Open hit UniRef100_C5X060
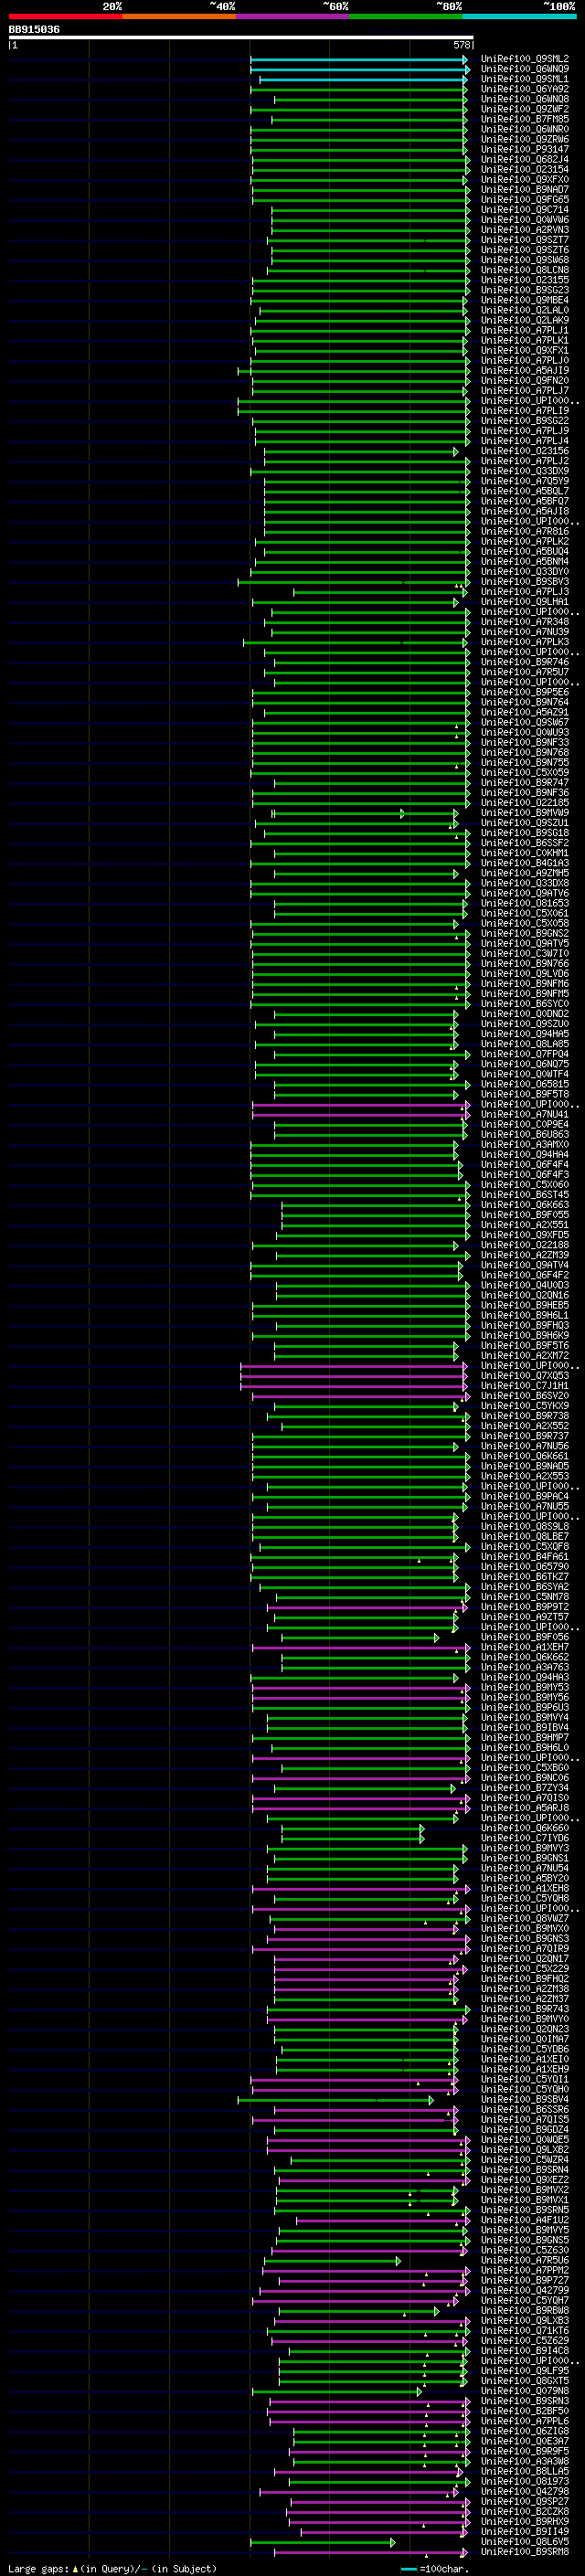 pos(524,1185)
